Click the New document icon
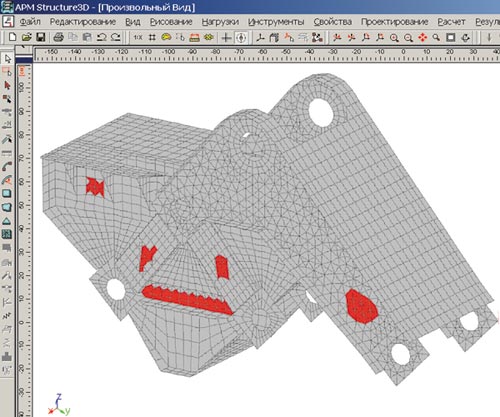500x417 pixels. 12,37
